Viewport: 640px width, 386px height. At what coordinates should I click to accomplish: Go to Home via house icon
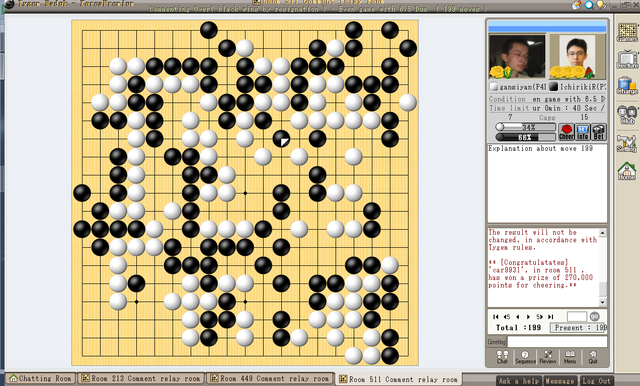(x=627, y=171)
